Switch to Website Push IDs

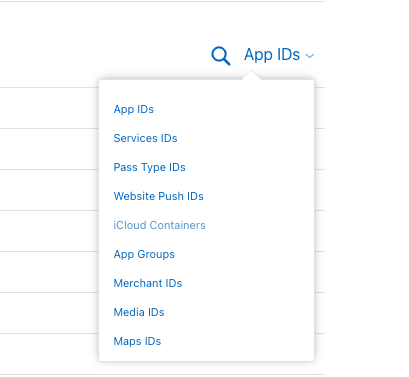158,196
